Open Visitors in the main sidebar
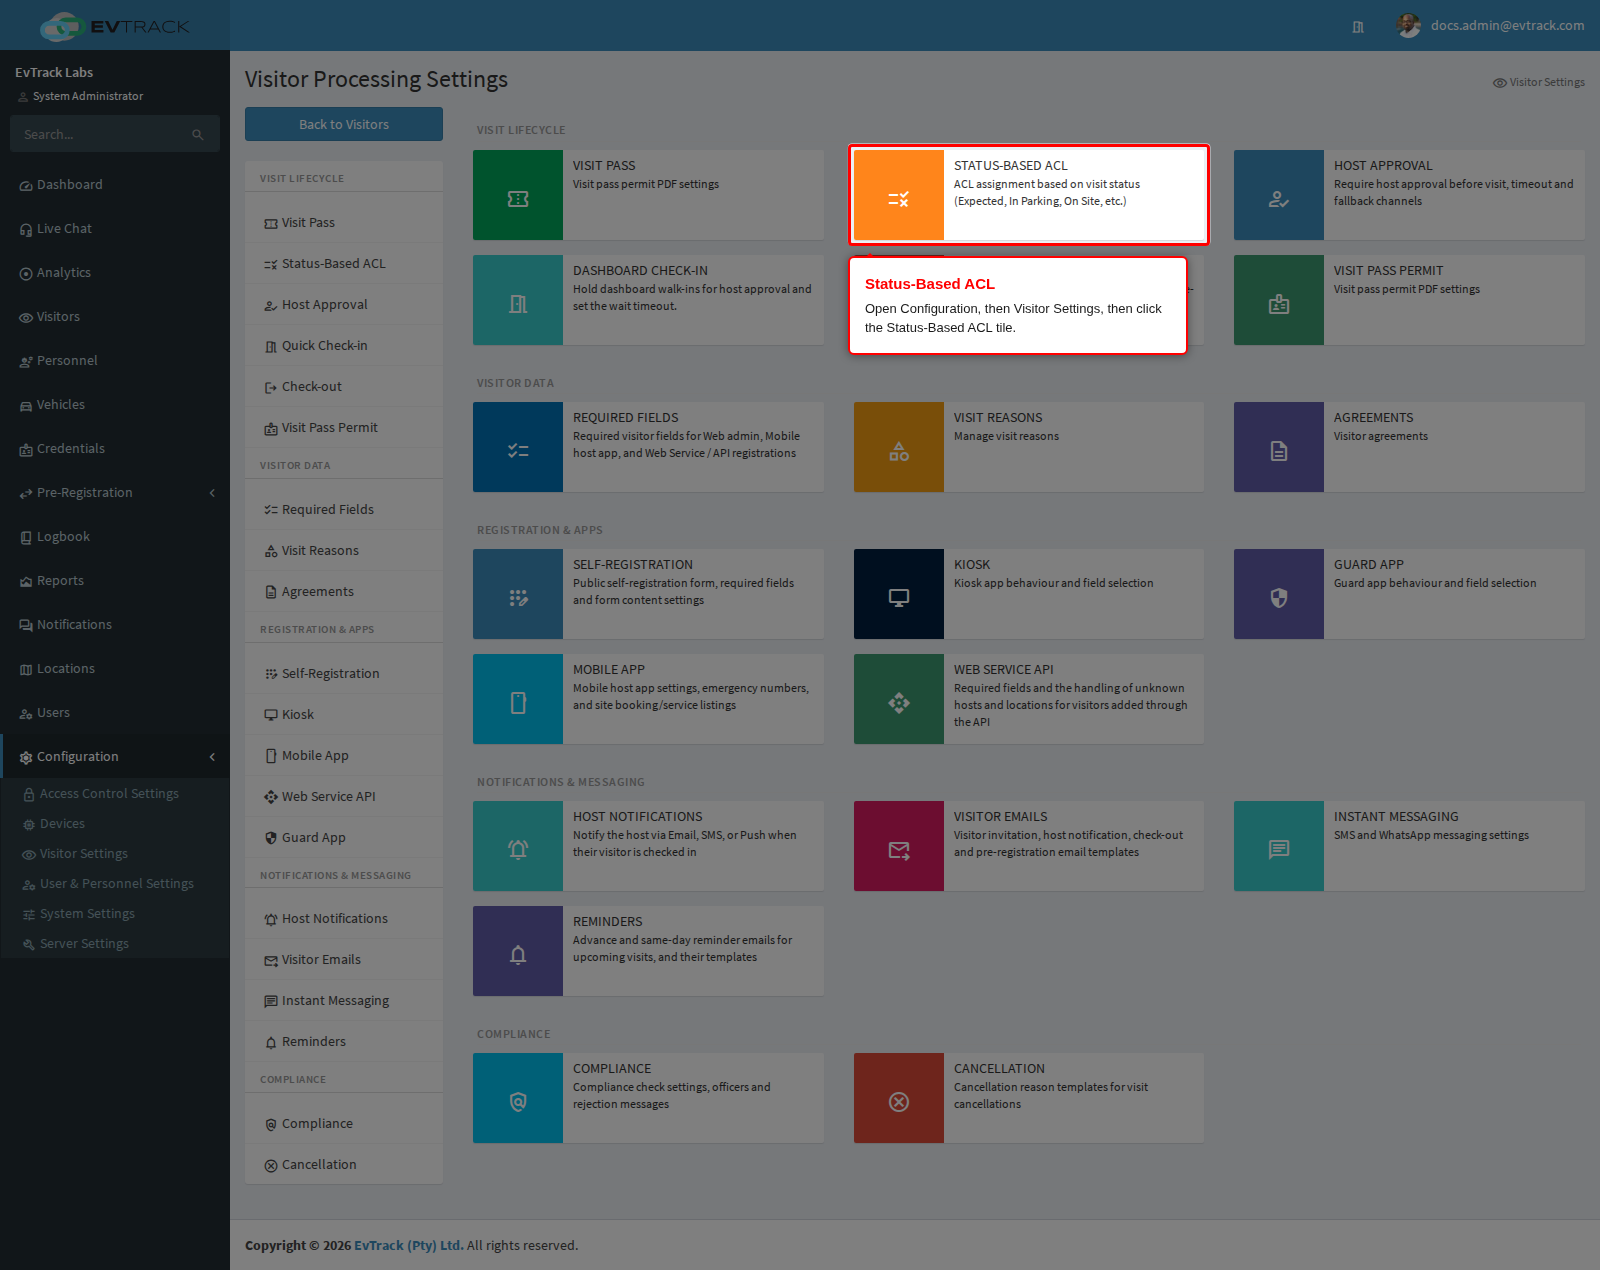The image size is (1600, 1270). pyautogui.click(x=115, y=317)
